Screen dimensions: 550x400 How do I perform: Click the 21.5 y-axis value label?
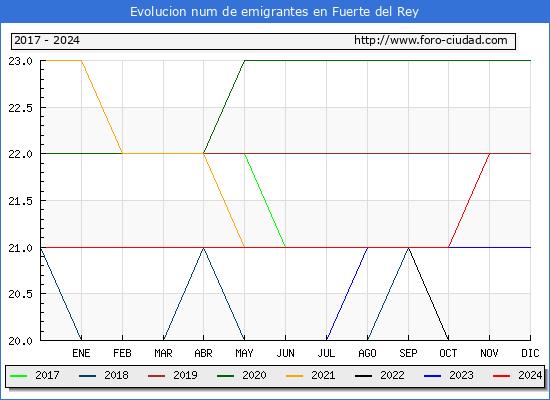coord(20,201)
